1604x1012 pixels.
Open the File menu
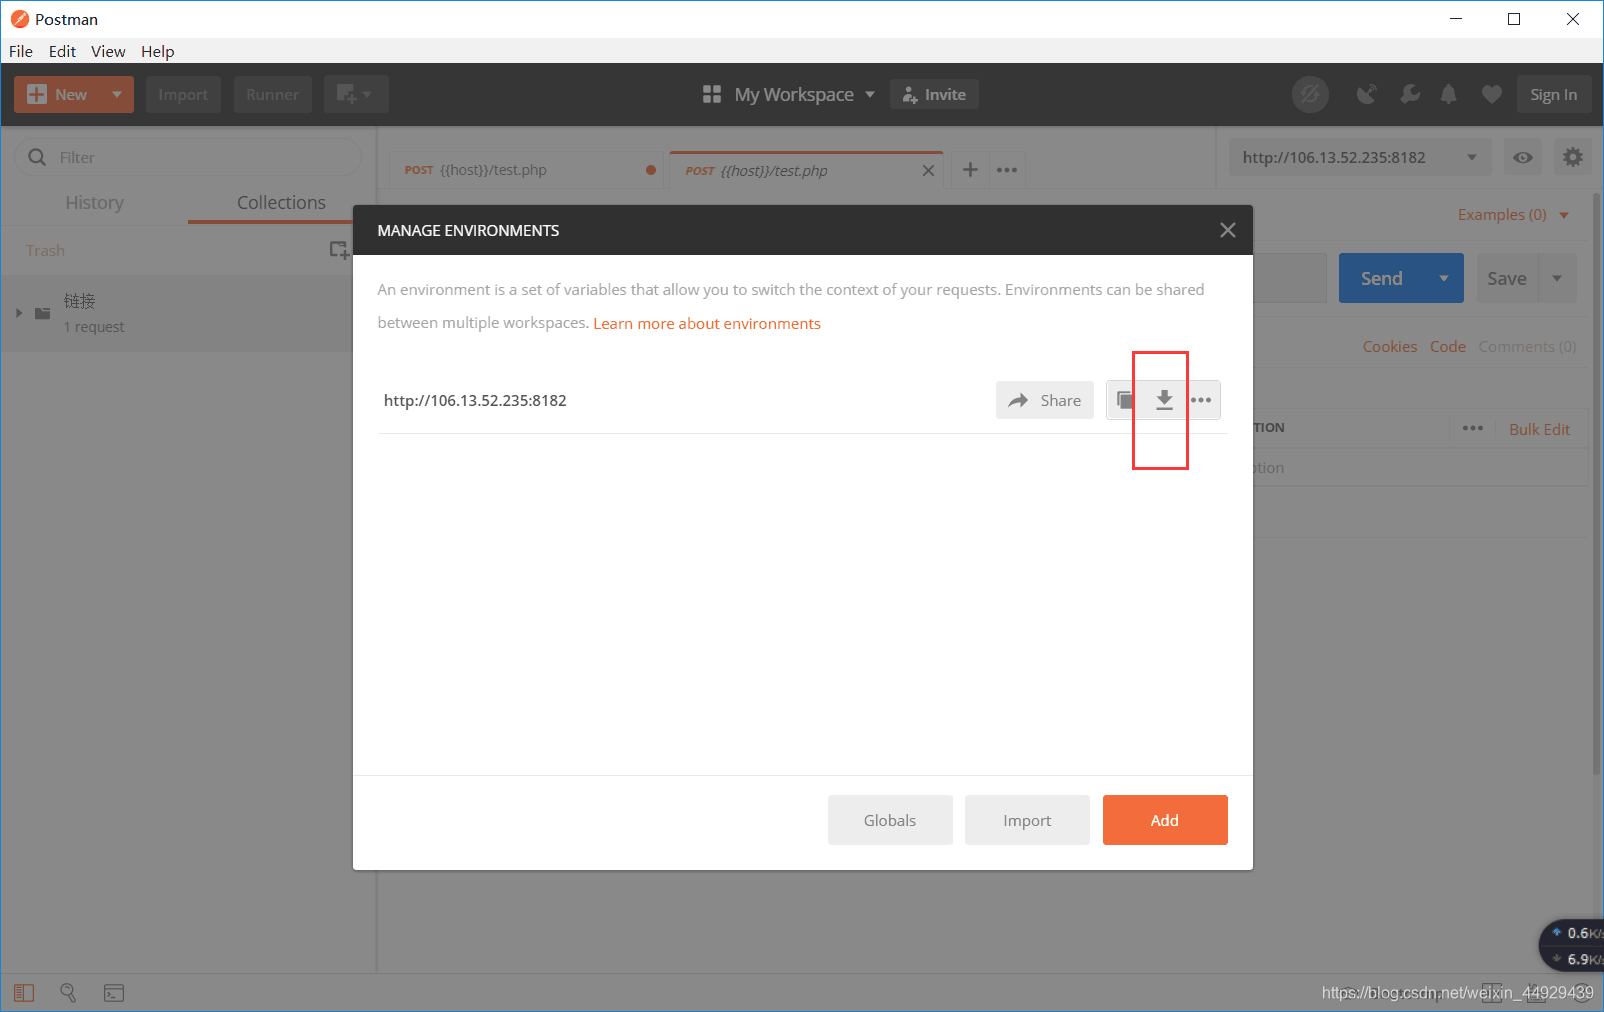21,51
